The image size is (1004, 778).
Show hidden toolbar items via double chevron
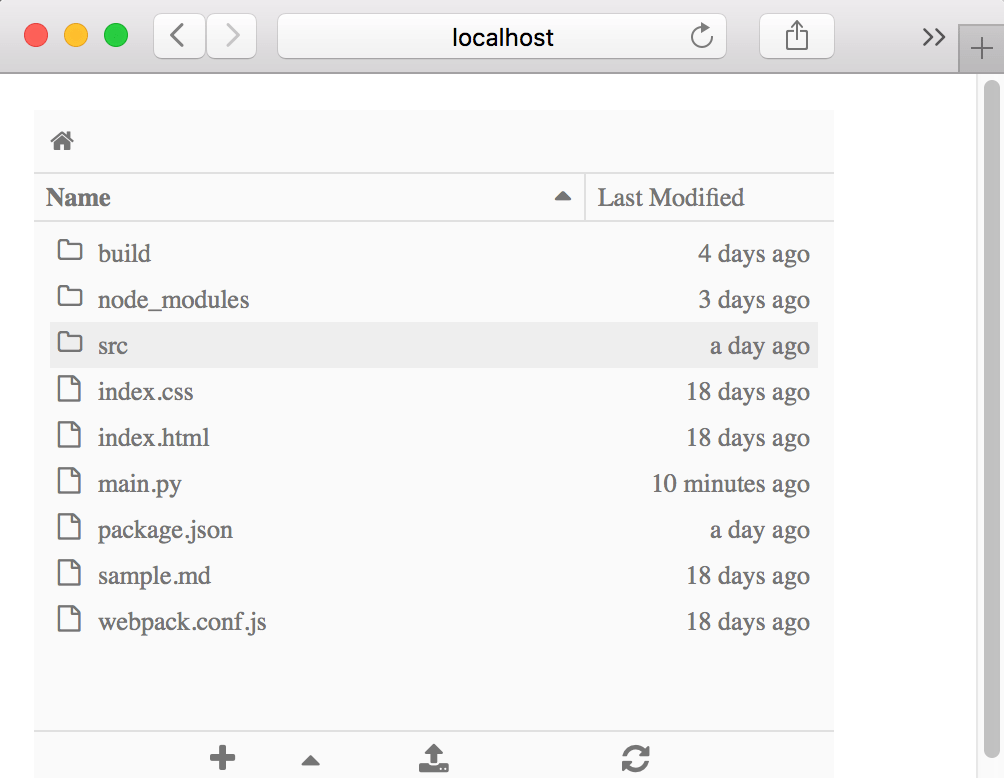point(933,37)
